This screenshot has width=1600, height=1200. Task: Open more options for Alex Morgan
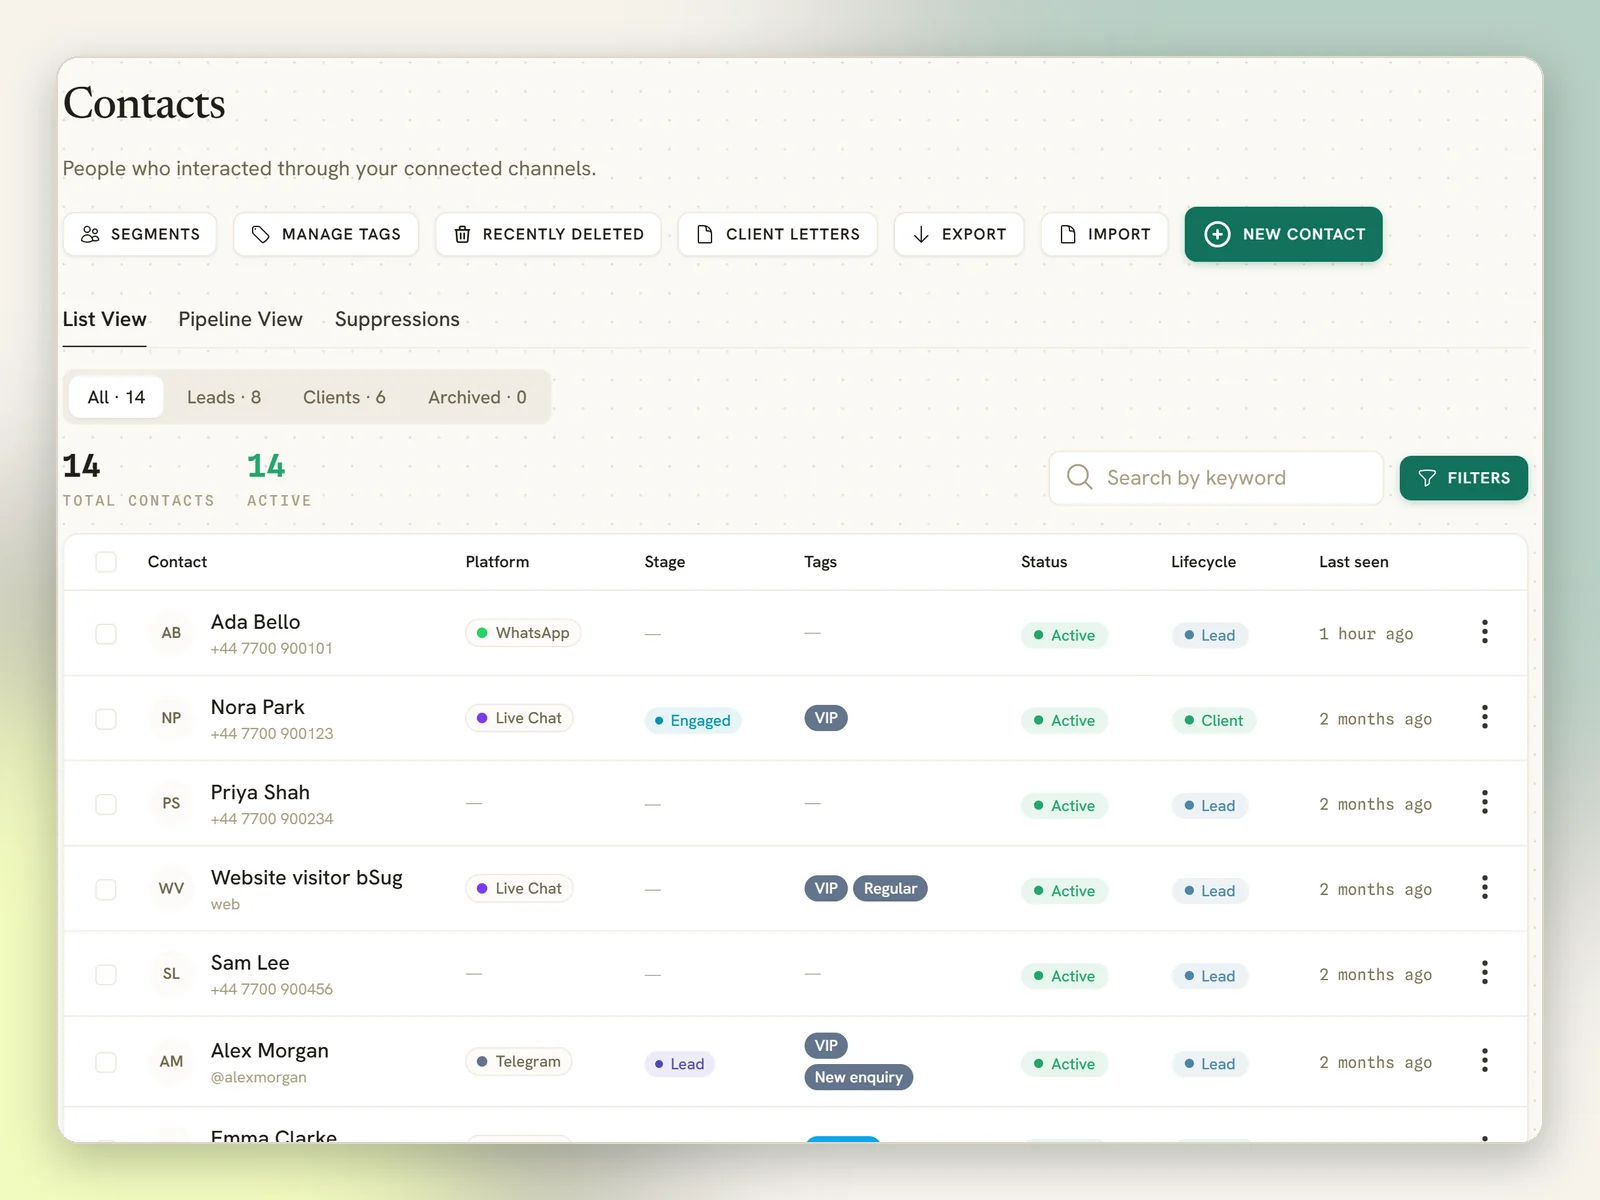click(1485, 1060)
